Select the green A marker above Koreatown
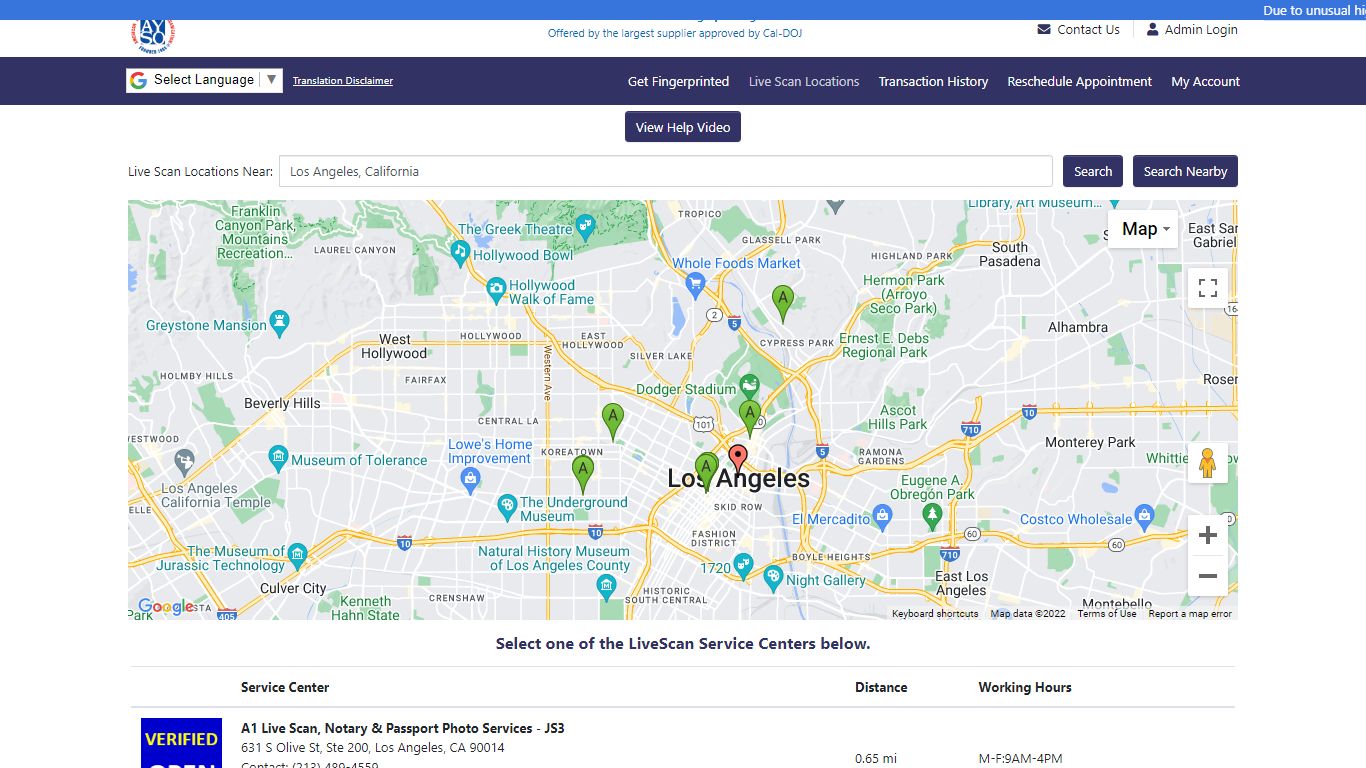The width and height of the screenshot is (1366, 768). pyautogui.click(x=612, y=421)
